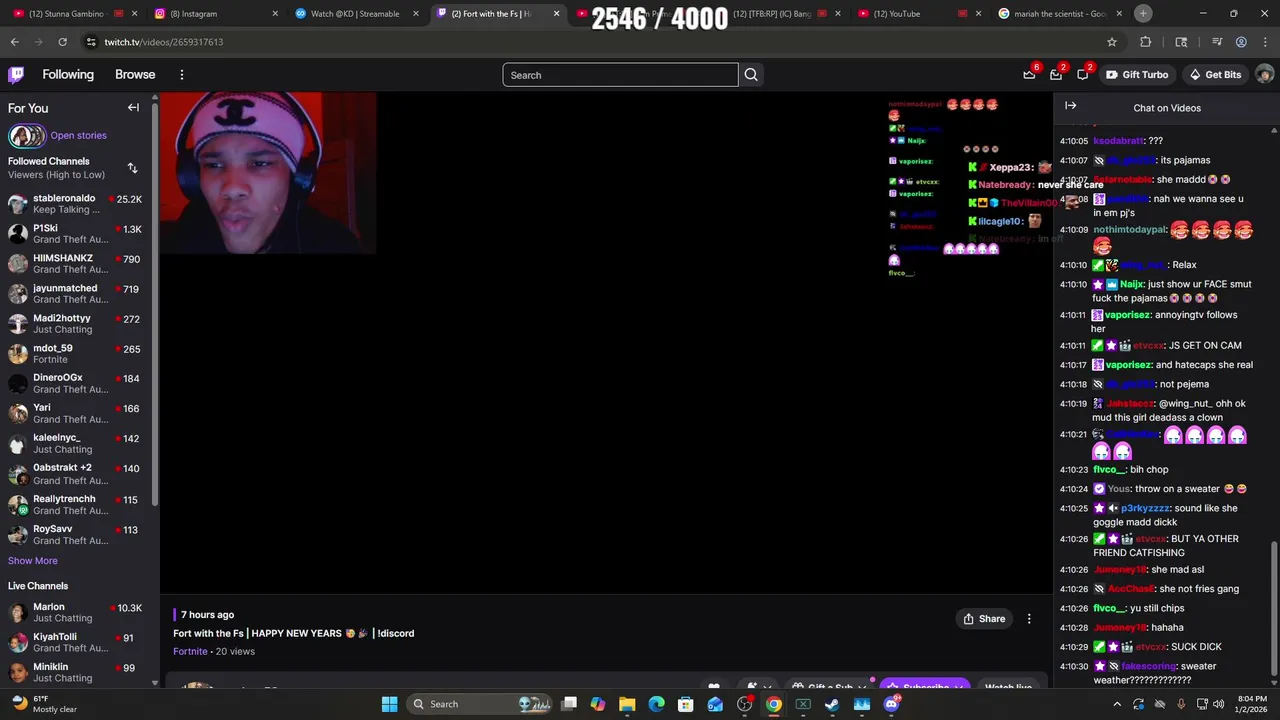1280x720 pixels.
Task: Open the Chrome profile icon
Action: (x=1241, y=42)
